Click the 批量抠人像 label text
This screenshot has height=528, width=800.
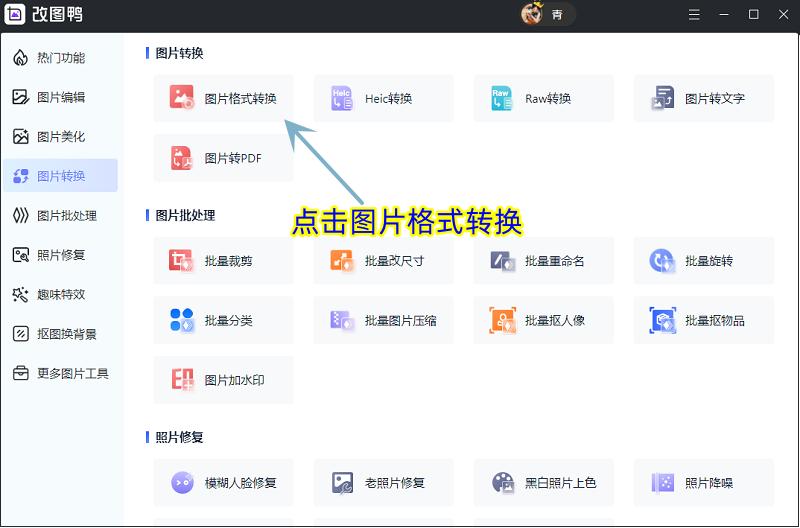tap(555, 321)
